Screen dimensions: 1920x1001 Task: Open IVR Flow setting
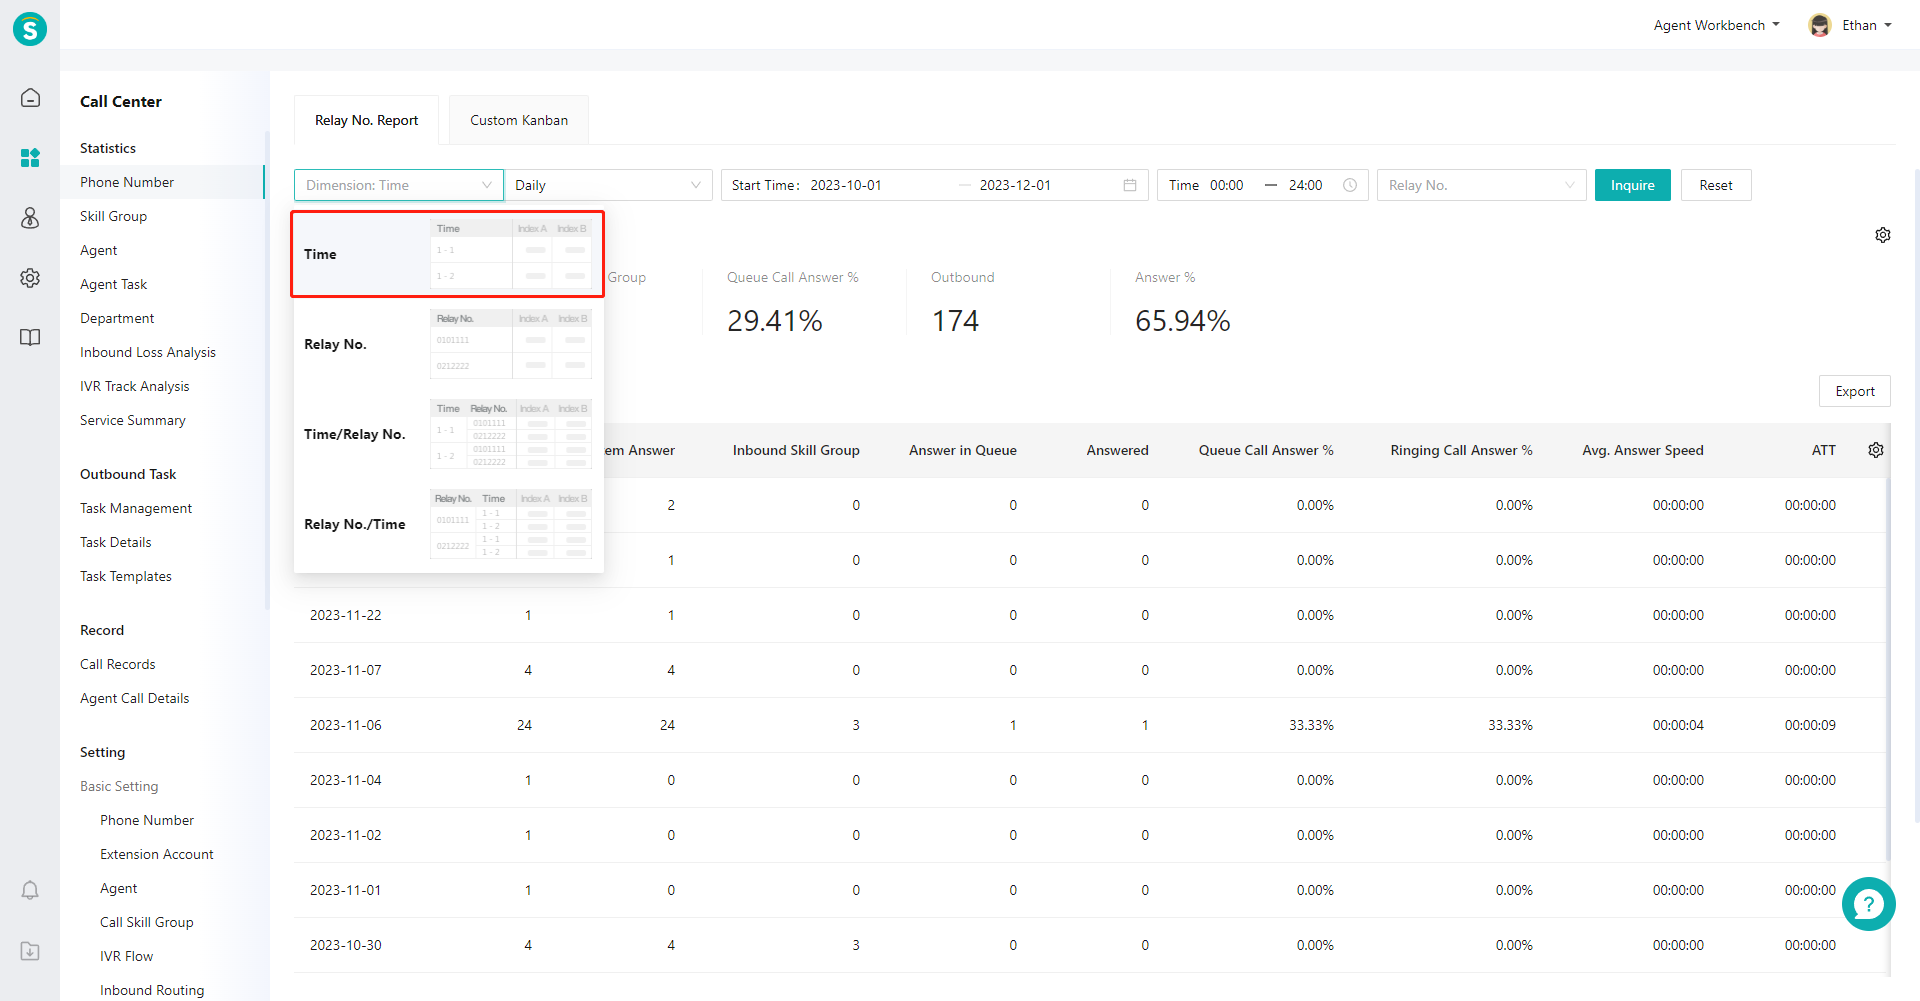pos(127,956)
